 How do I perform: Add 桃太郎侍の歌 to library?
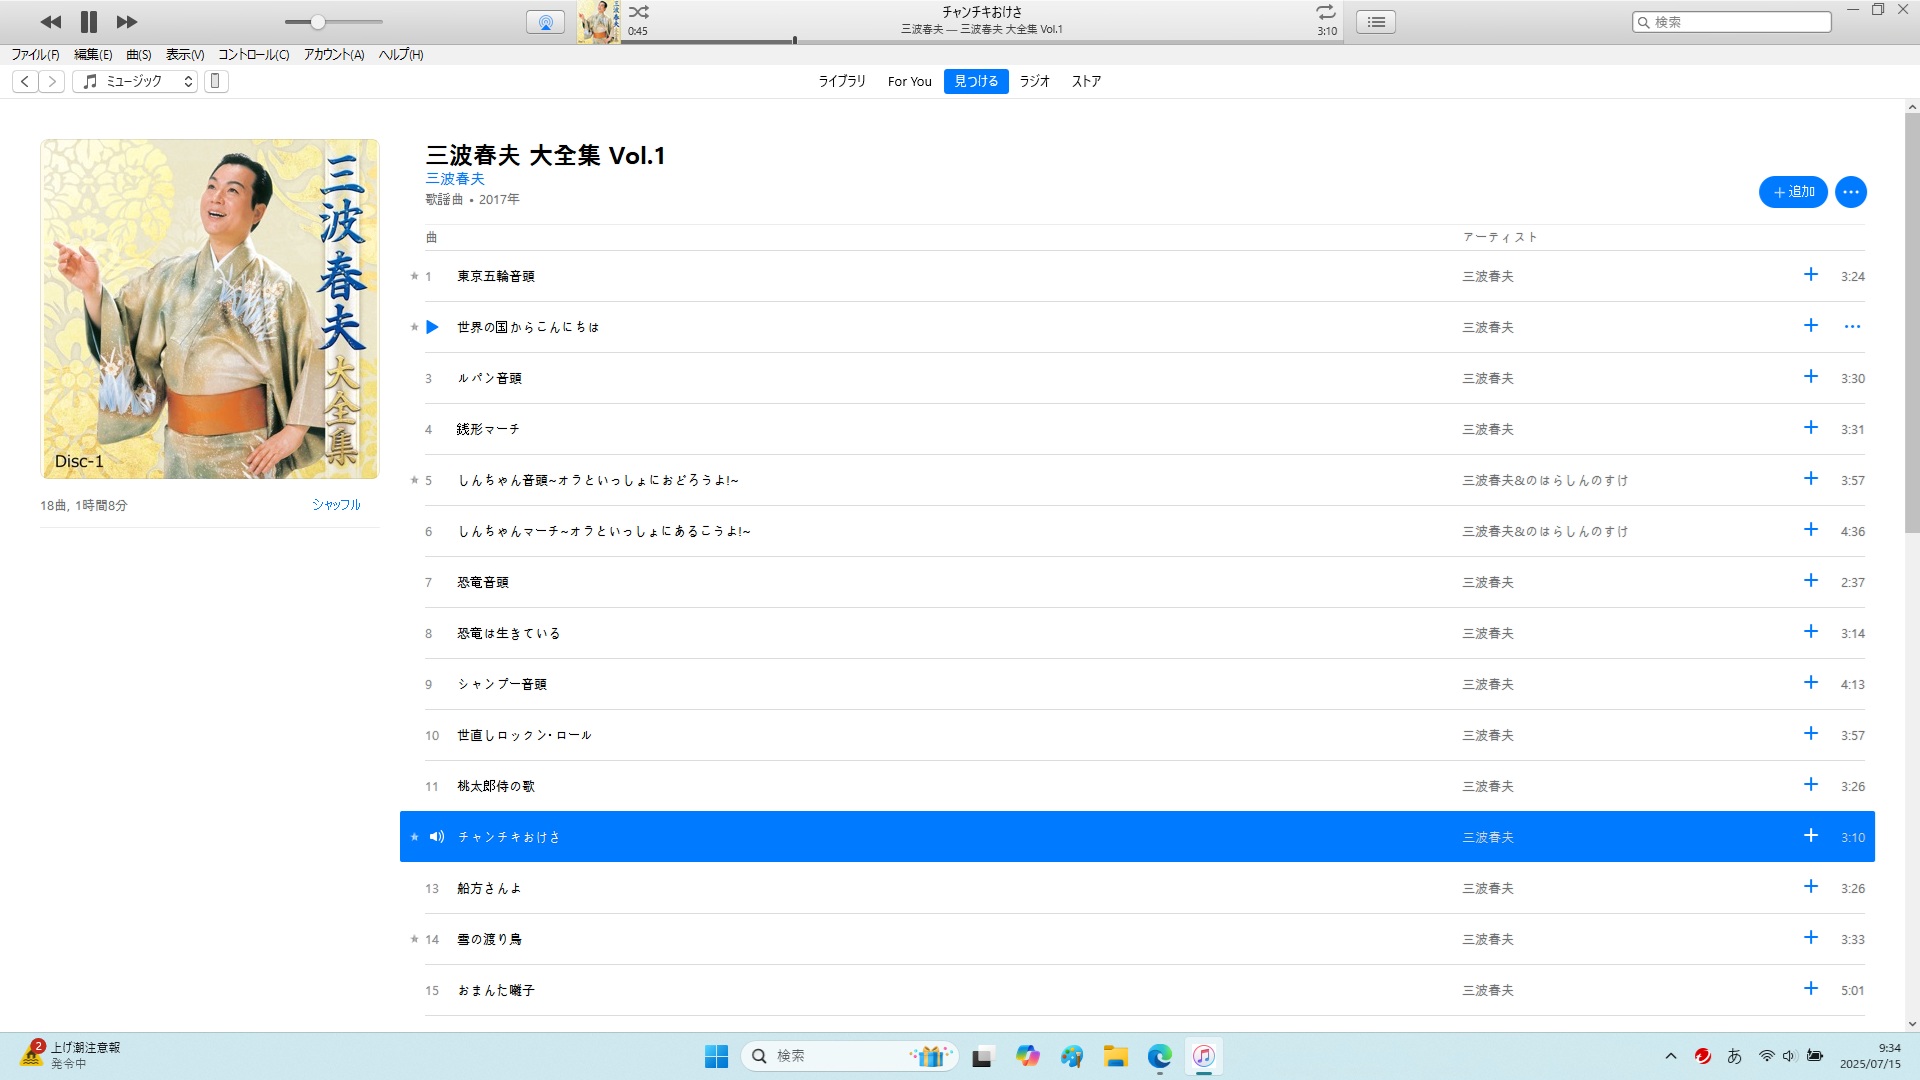(x=1811, y=785)
